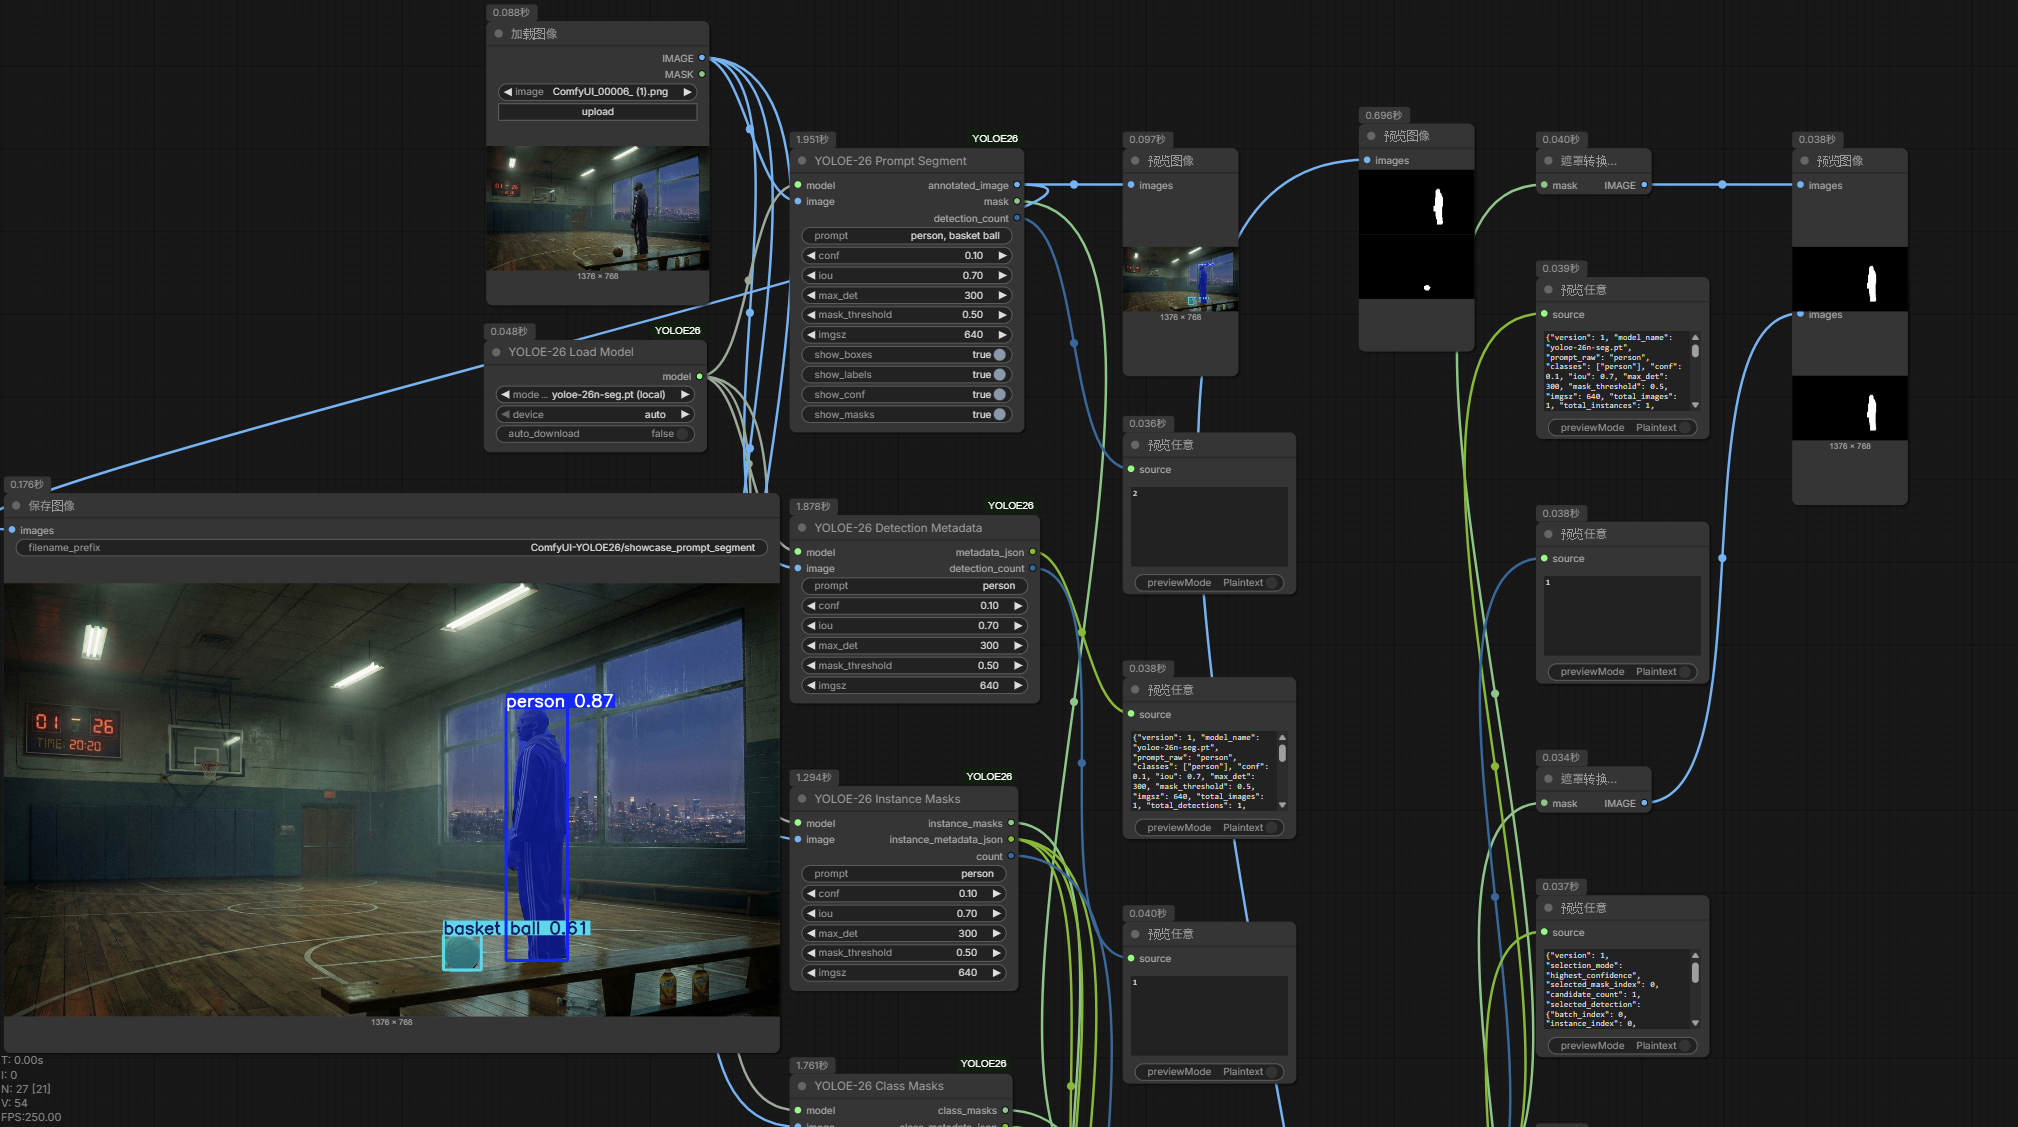Screen dimensions: 2018x1127
Task: Increase iou in YOLOE-26 Prompt Segment with right arrow
Action: coord(1002,276)
